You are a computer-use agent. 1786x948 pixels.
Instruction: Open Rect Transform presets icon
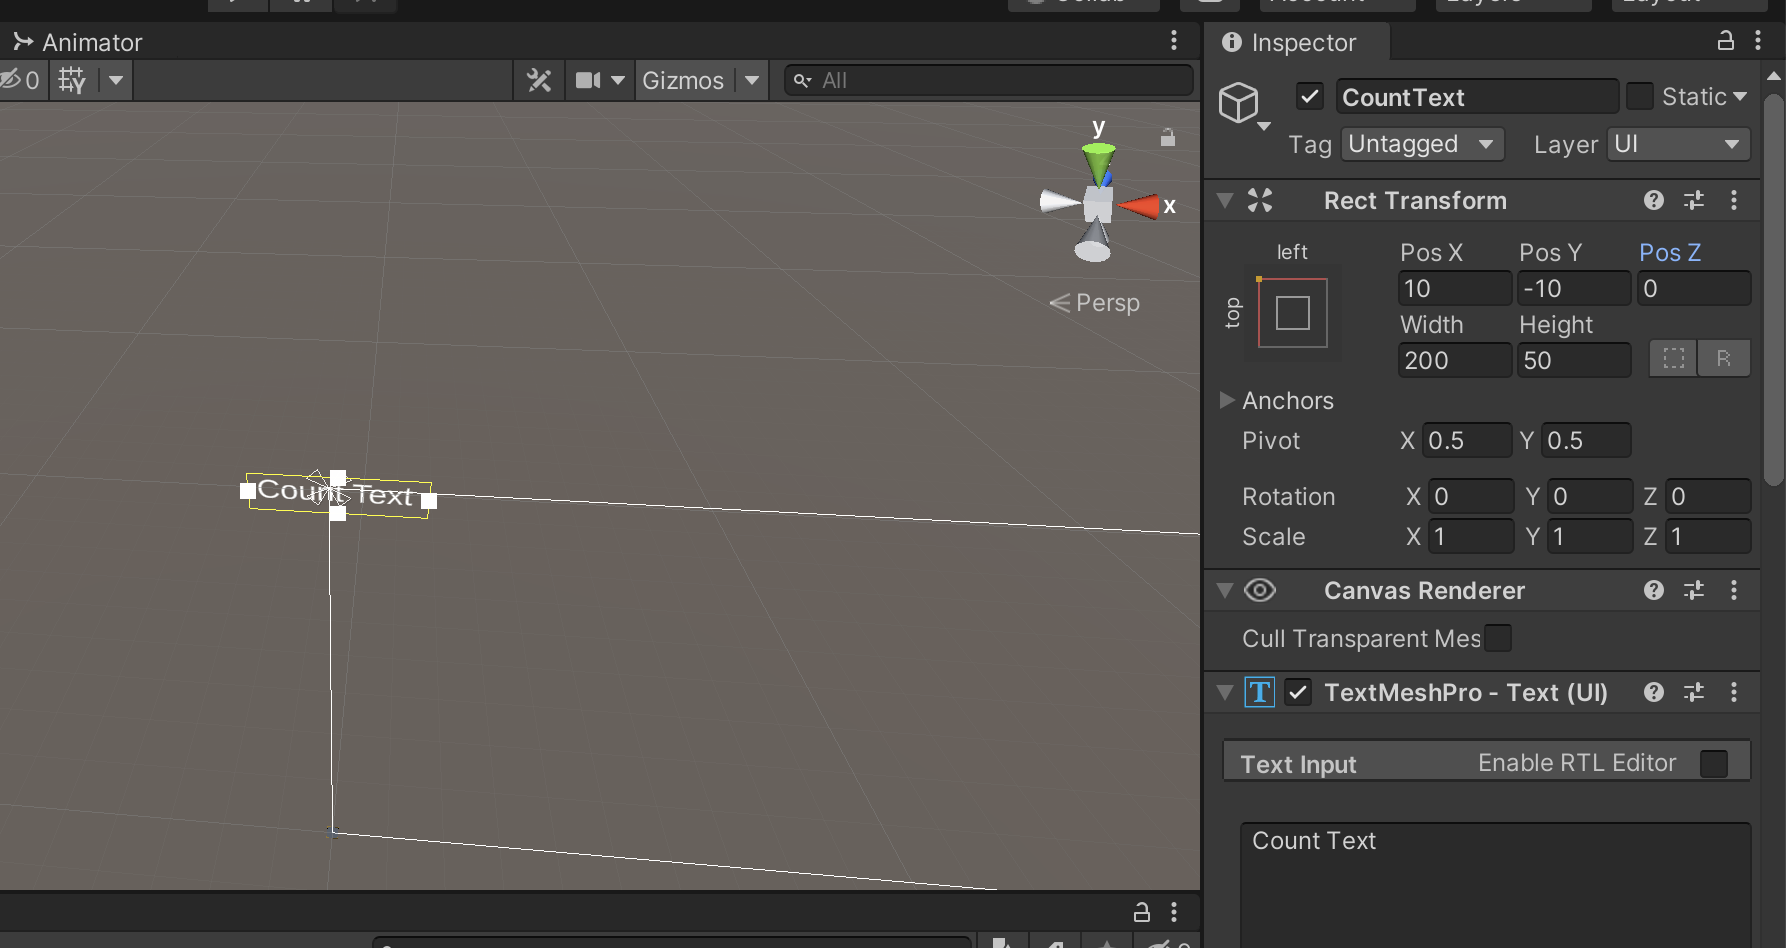point(1694,200)
